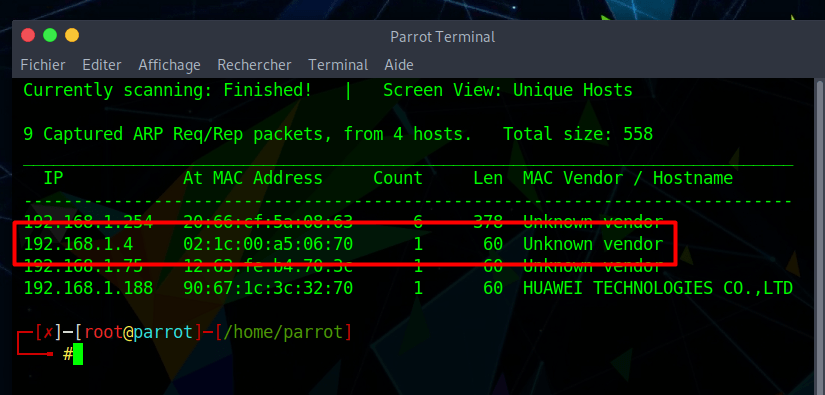Click the IP address 192.168.1.75
The height and width of the screenshot is (395, 825).
(83, 266)
